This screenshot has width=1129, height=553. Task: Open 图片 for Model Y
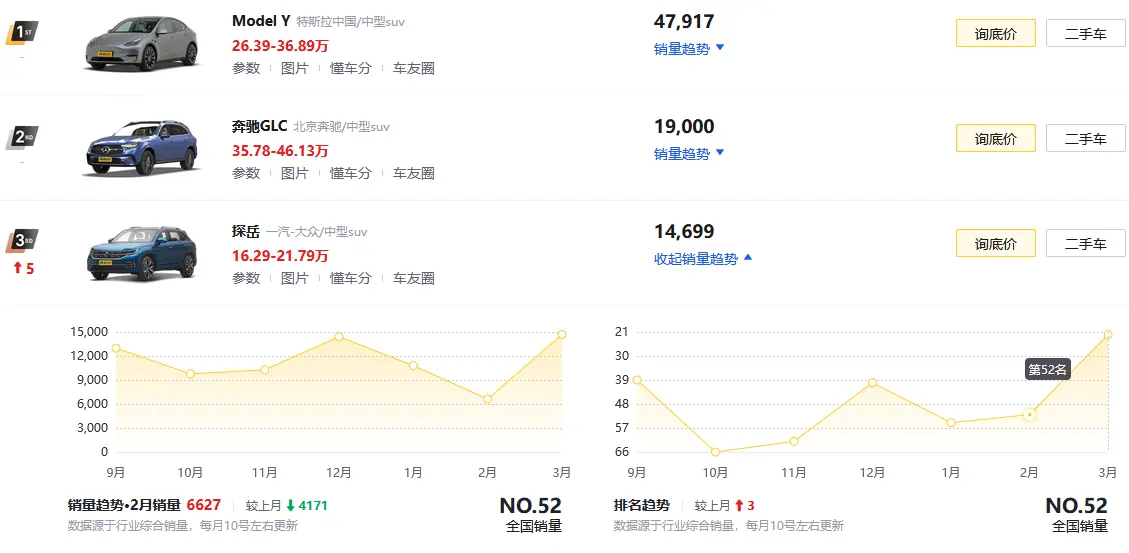tap(294, 68)
